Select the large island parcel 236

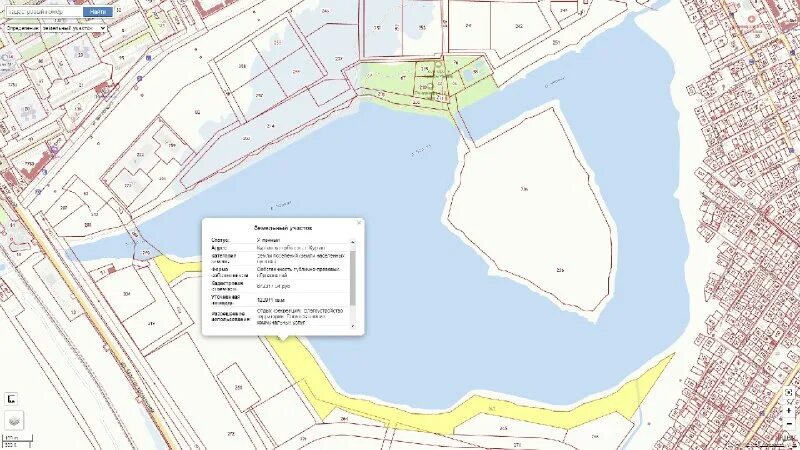(531, 209)
